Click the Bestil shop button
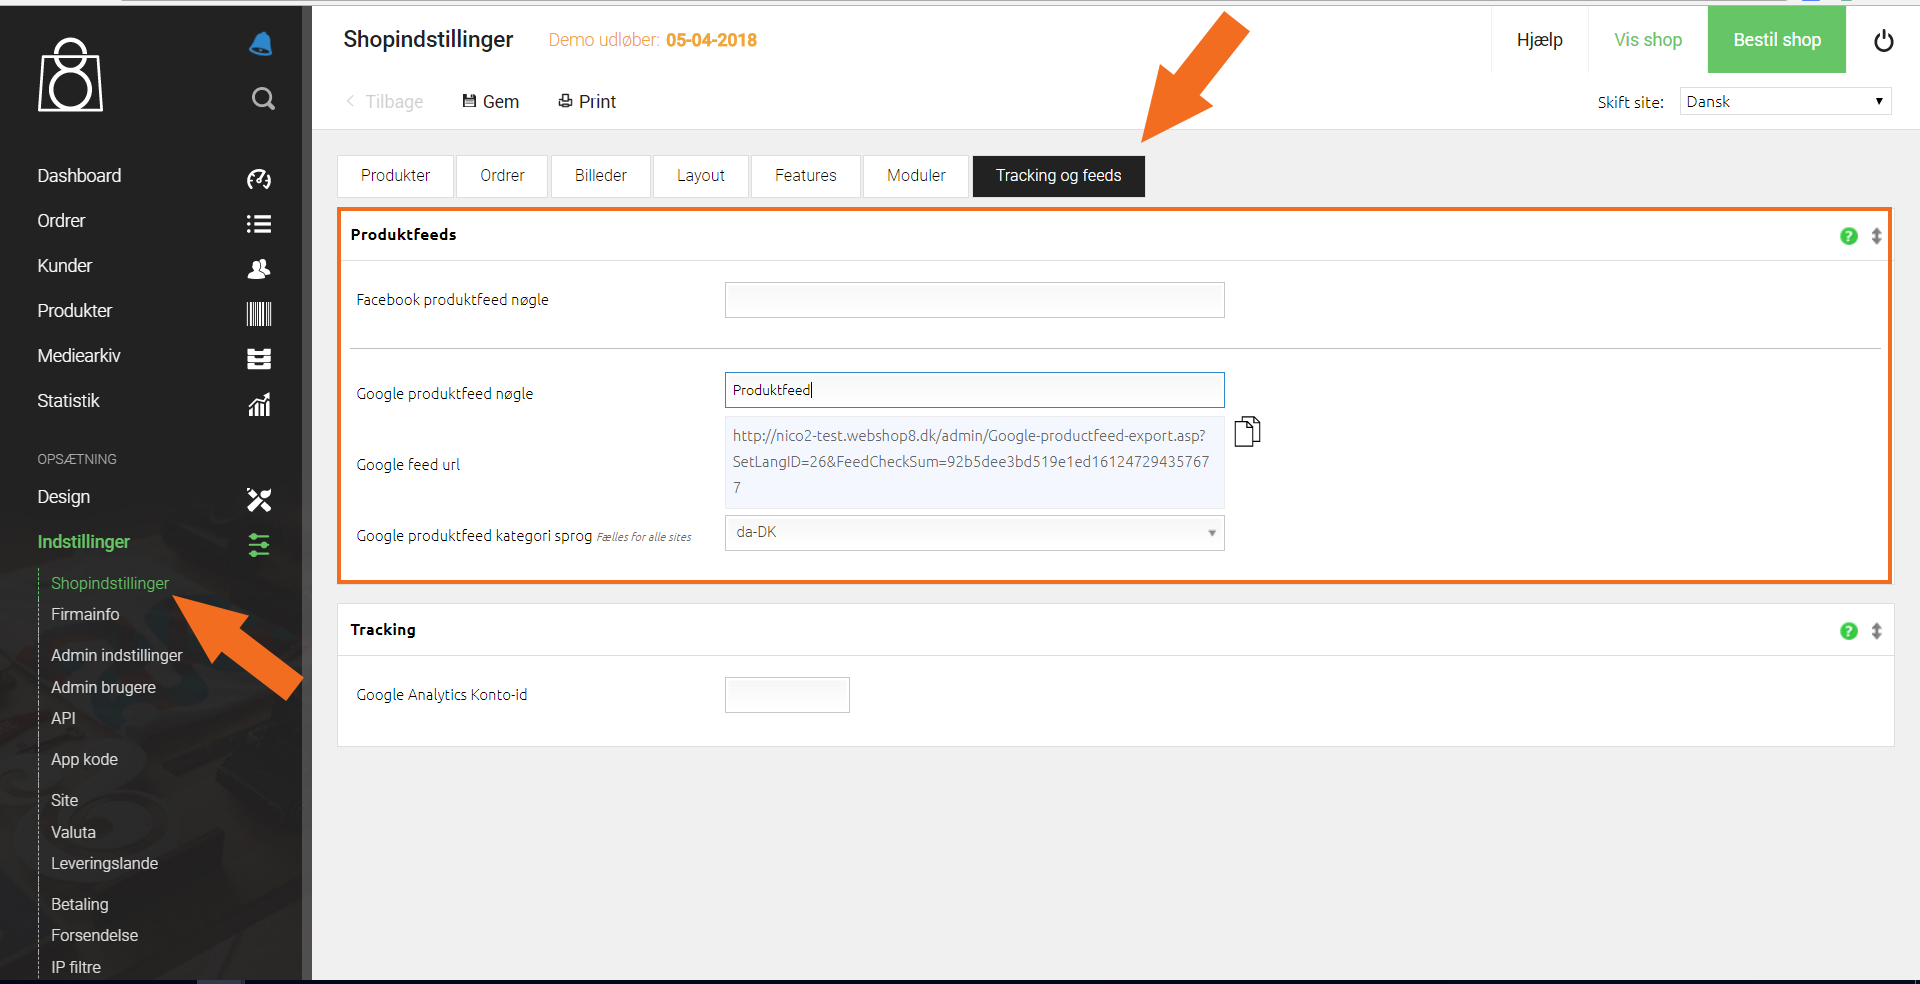This screenshot has width=1920, height=984. pos(1776,40)
